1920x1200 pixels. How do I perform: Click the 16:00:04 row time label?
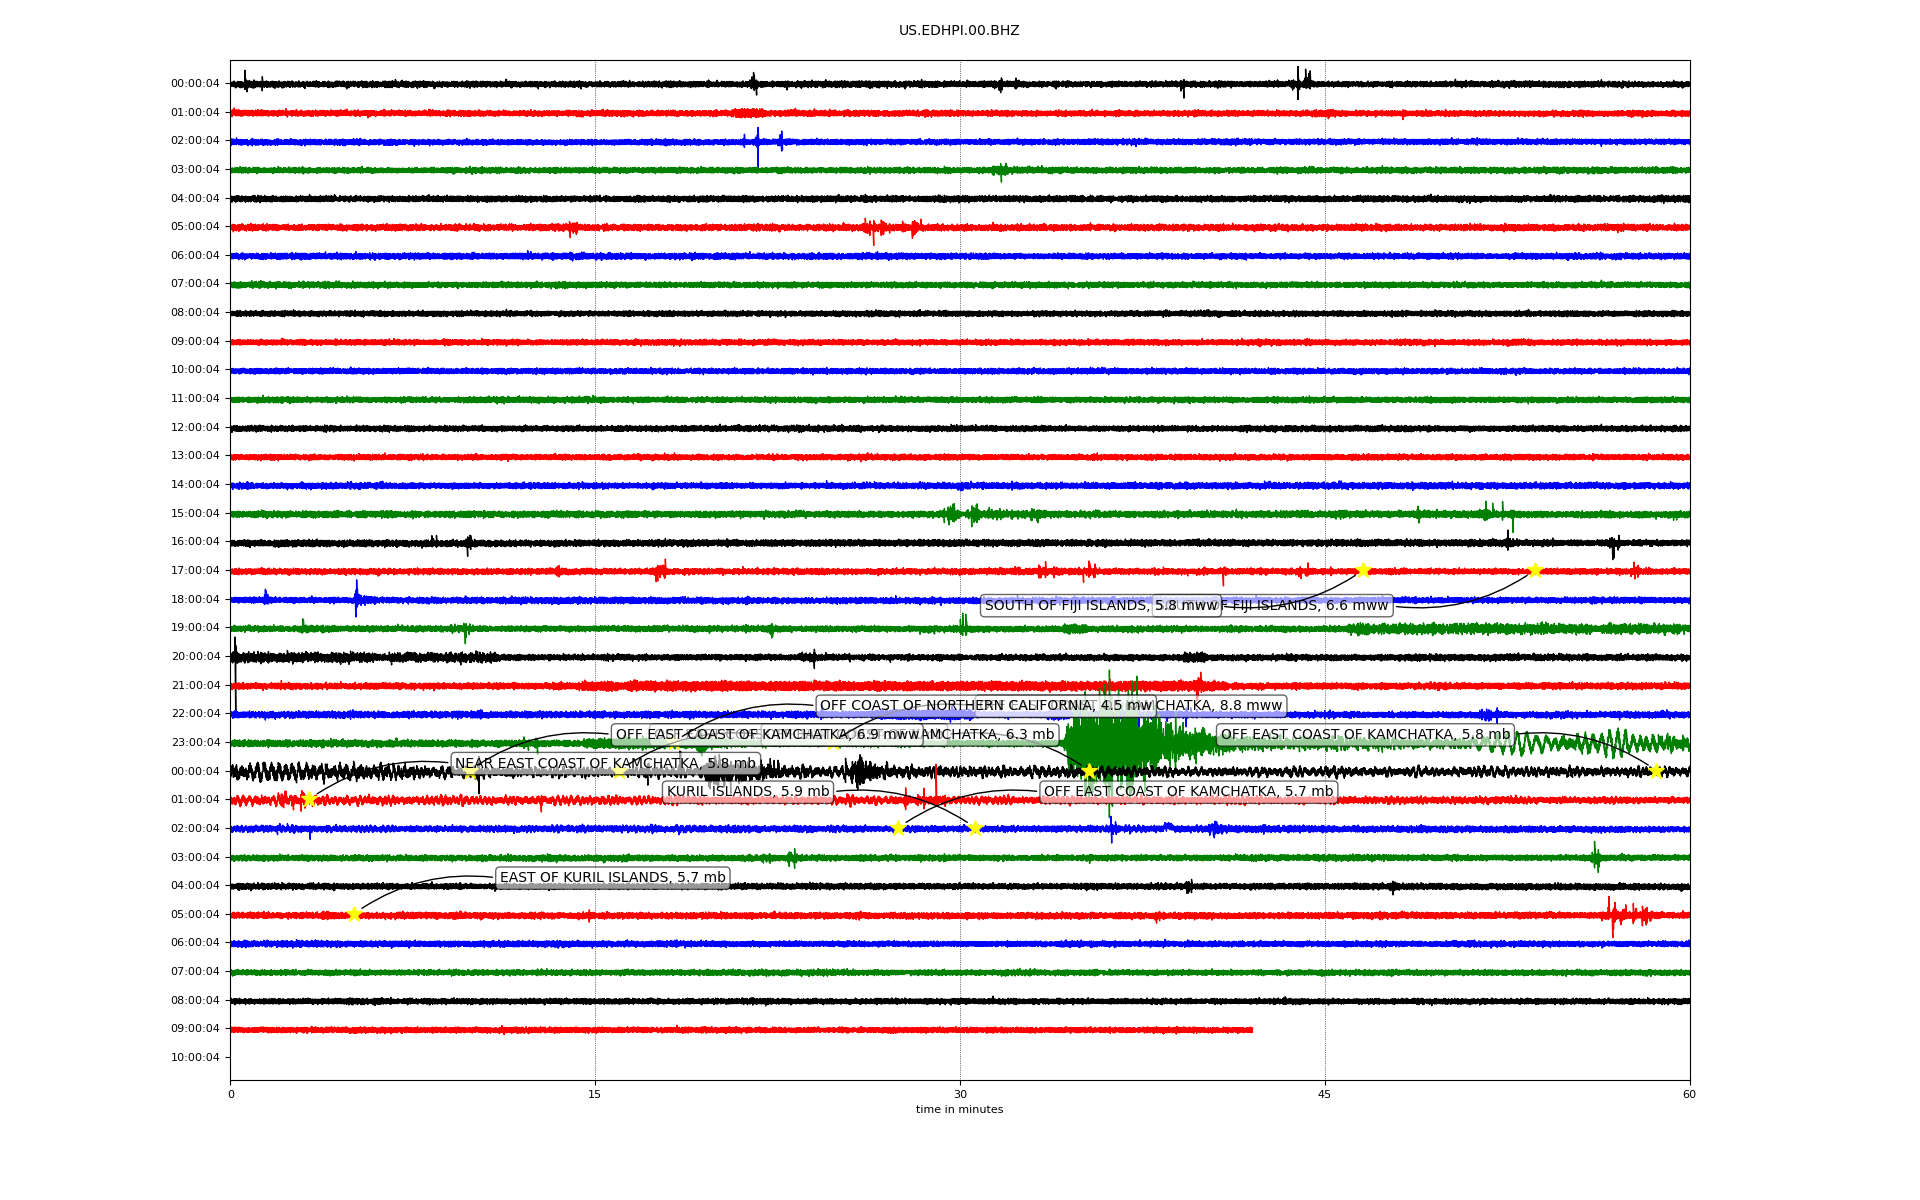coord(195,542)
